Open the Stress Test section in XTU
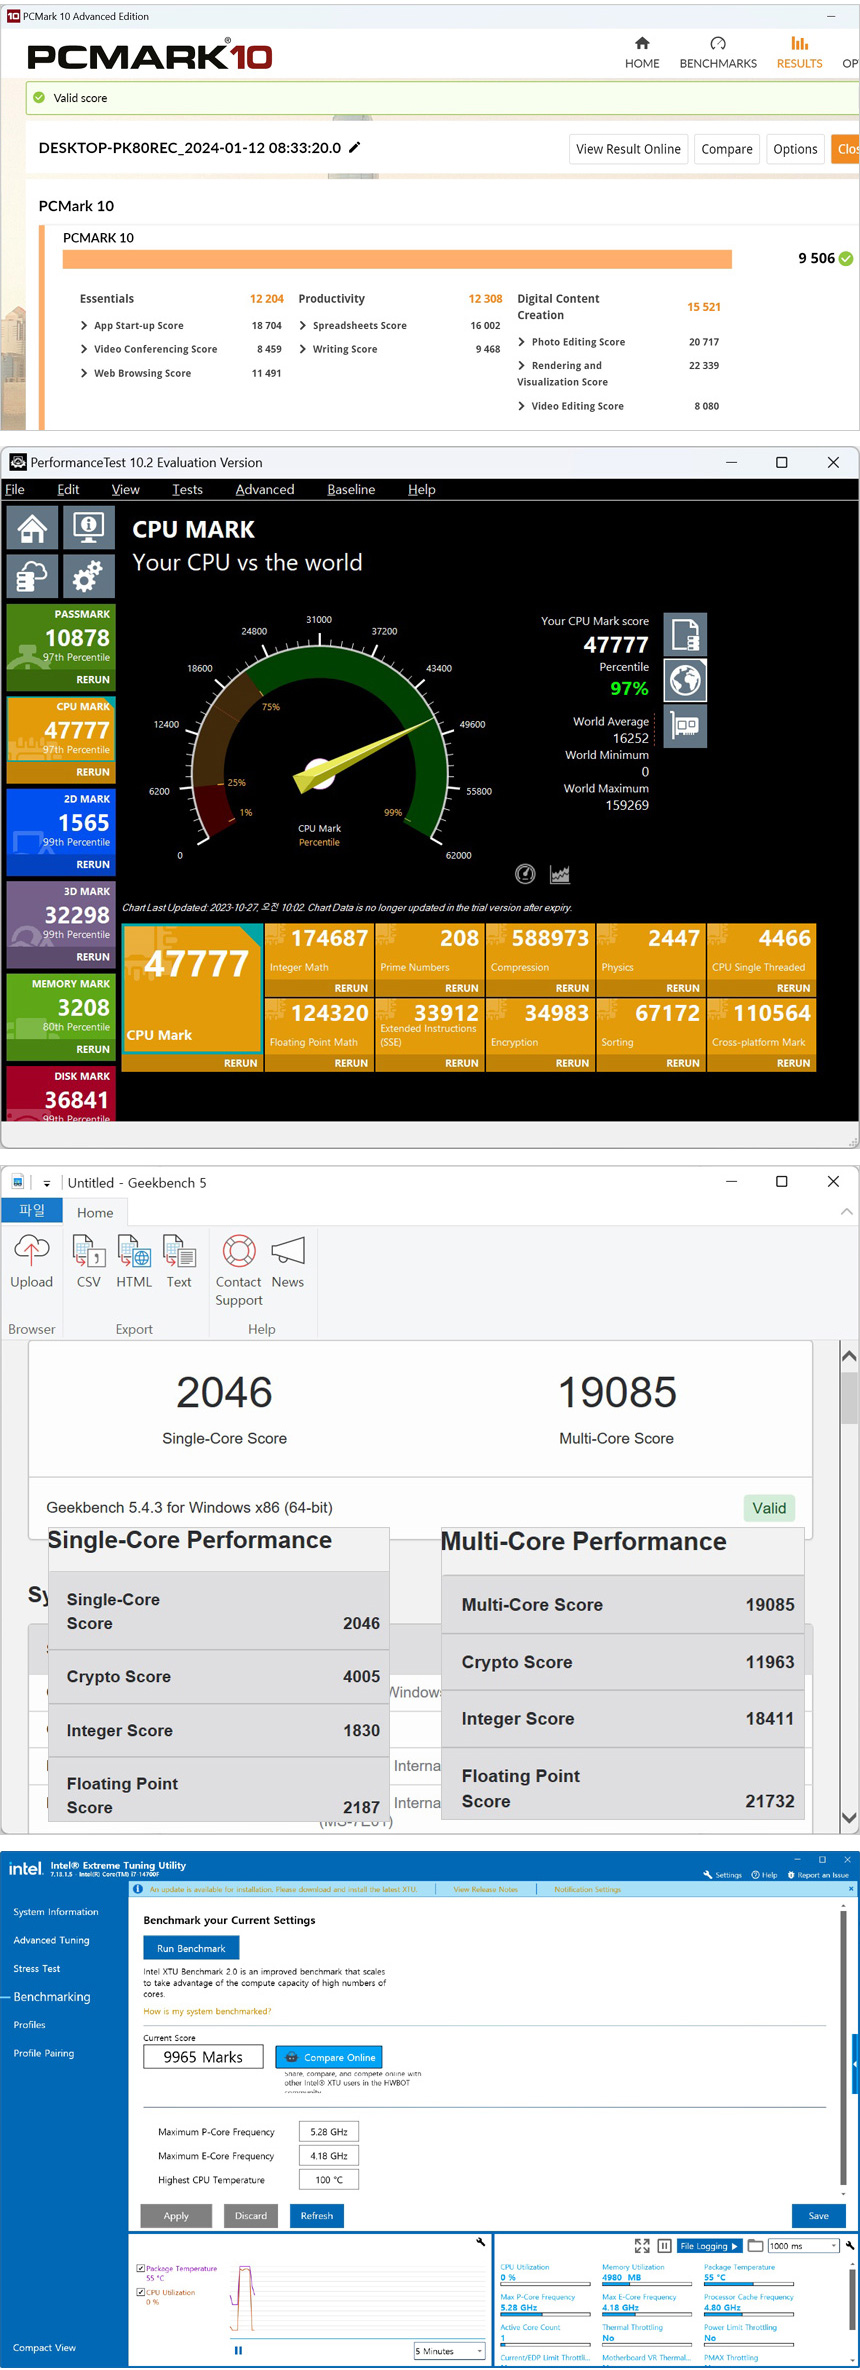Screen dimensions: 860x2370 click(x=37, y=1968)
